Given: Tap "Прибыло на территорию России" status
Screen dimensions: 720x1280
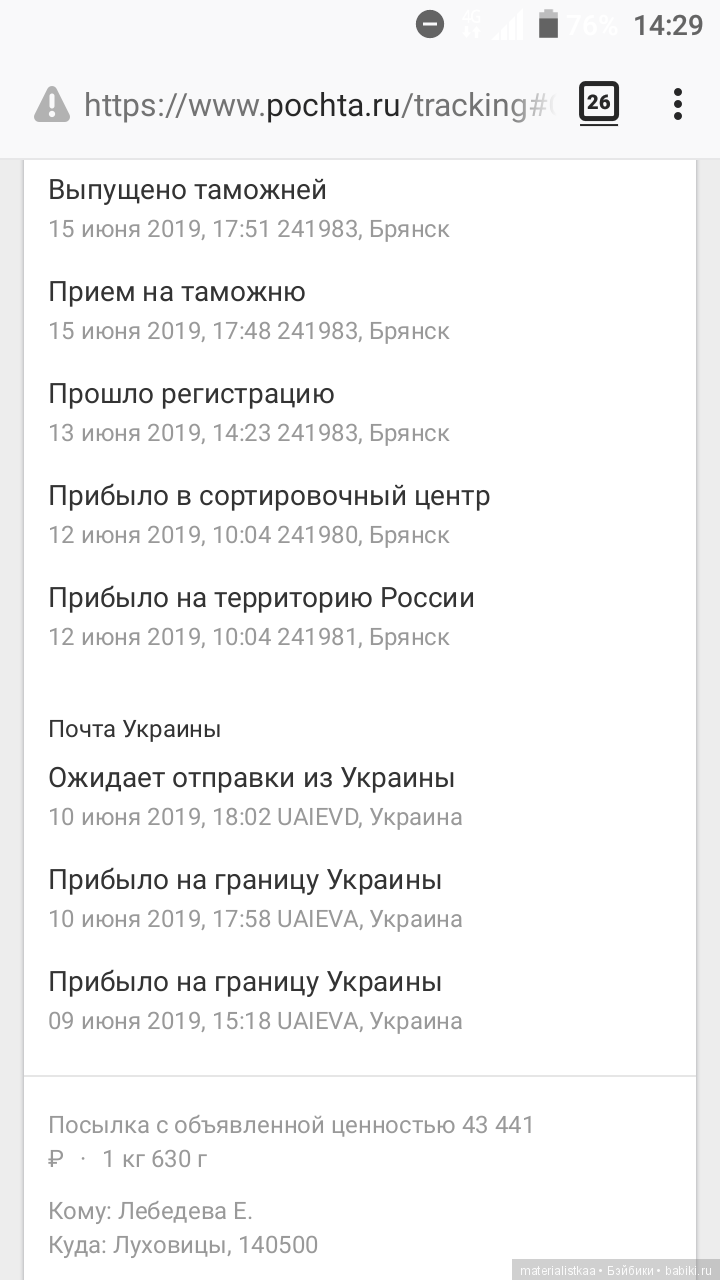Looking at the screenshot, I should (261, 598).
